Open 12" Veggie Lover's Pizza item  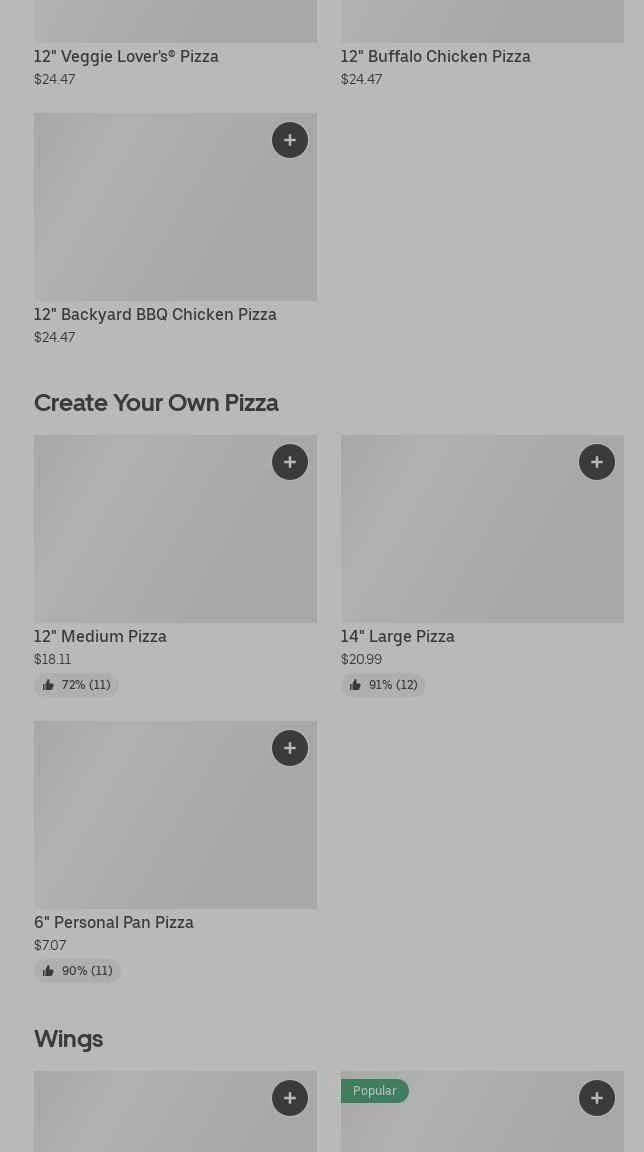click(x=126, y=57)
